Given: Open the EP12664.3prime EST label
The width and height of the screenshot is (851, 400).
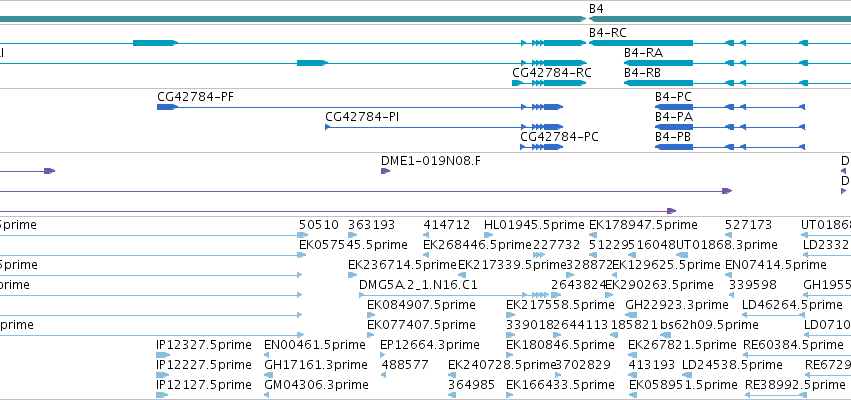Looking at the screenshot, I should [429, 345].
